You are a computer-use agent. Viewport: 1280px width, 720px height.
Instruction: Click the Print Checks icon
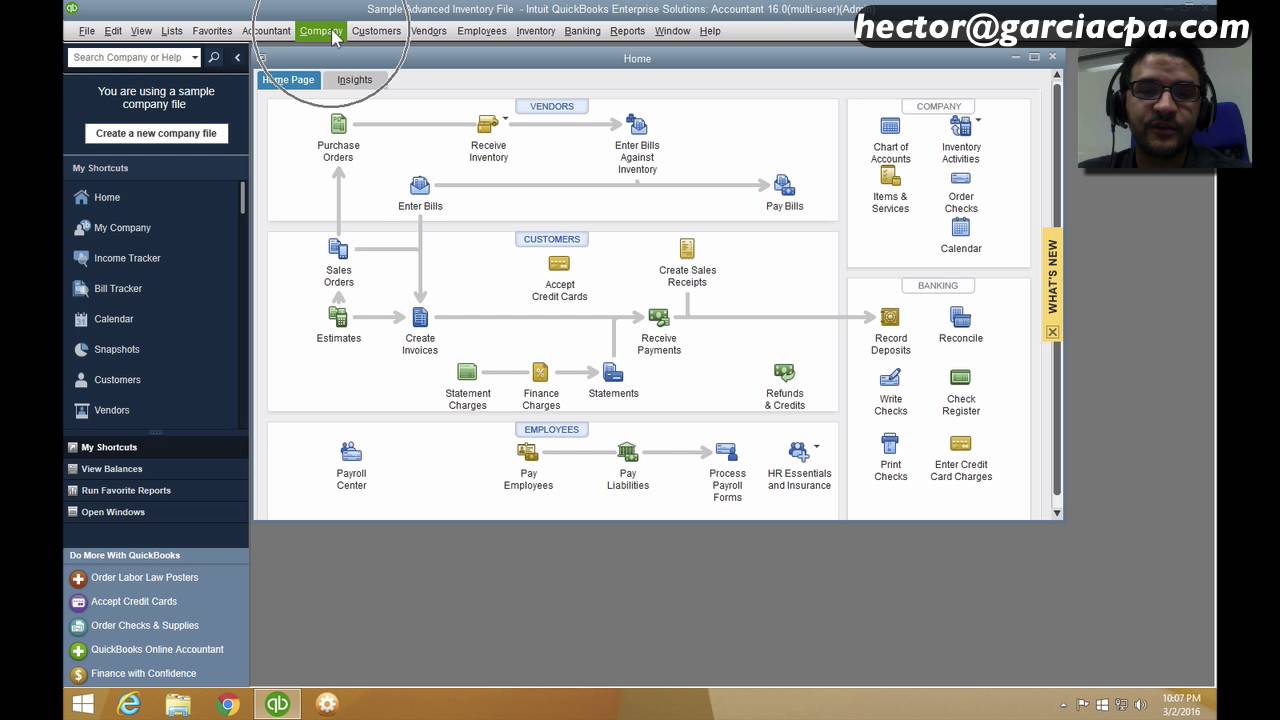(890, 443)
